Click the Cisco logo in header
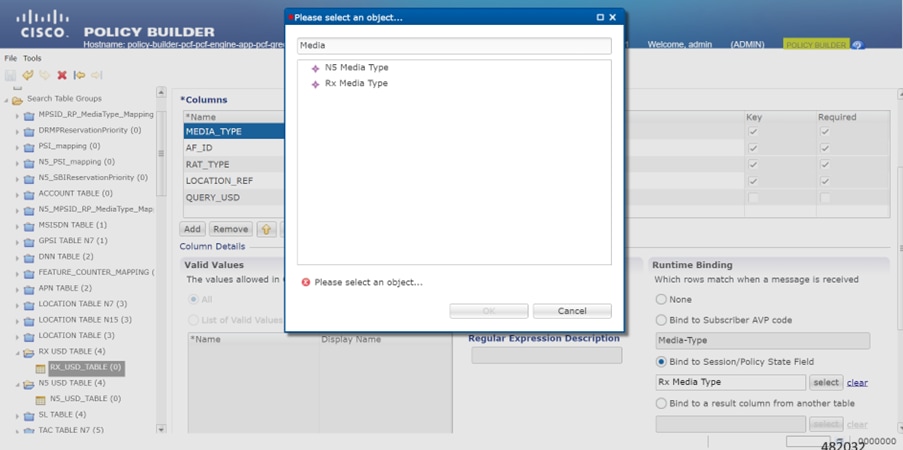The height and width of the screenshot is (450, 903). (x=43, y=24)
